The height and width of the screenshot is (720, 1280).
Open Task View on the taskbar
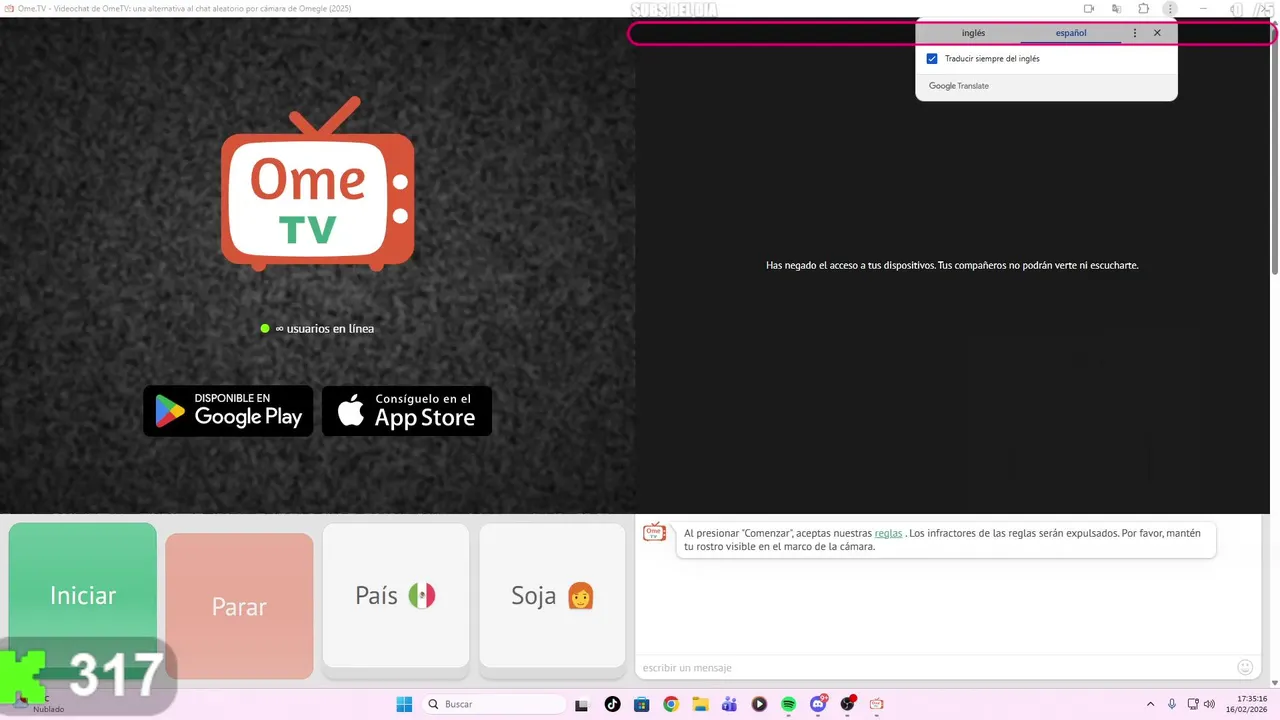[x=582, y=704]
